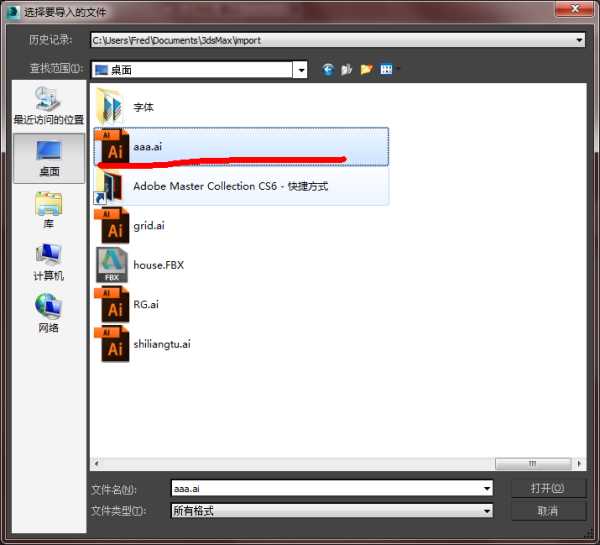This screenshot has width=600, height=545.
Task: Open Network (网络) in left sidebar
Action: [x=48, y=313]
